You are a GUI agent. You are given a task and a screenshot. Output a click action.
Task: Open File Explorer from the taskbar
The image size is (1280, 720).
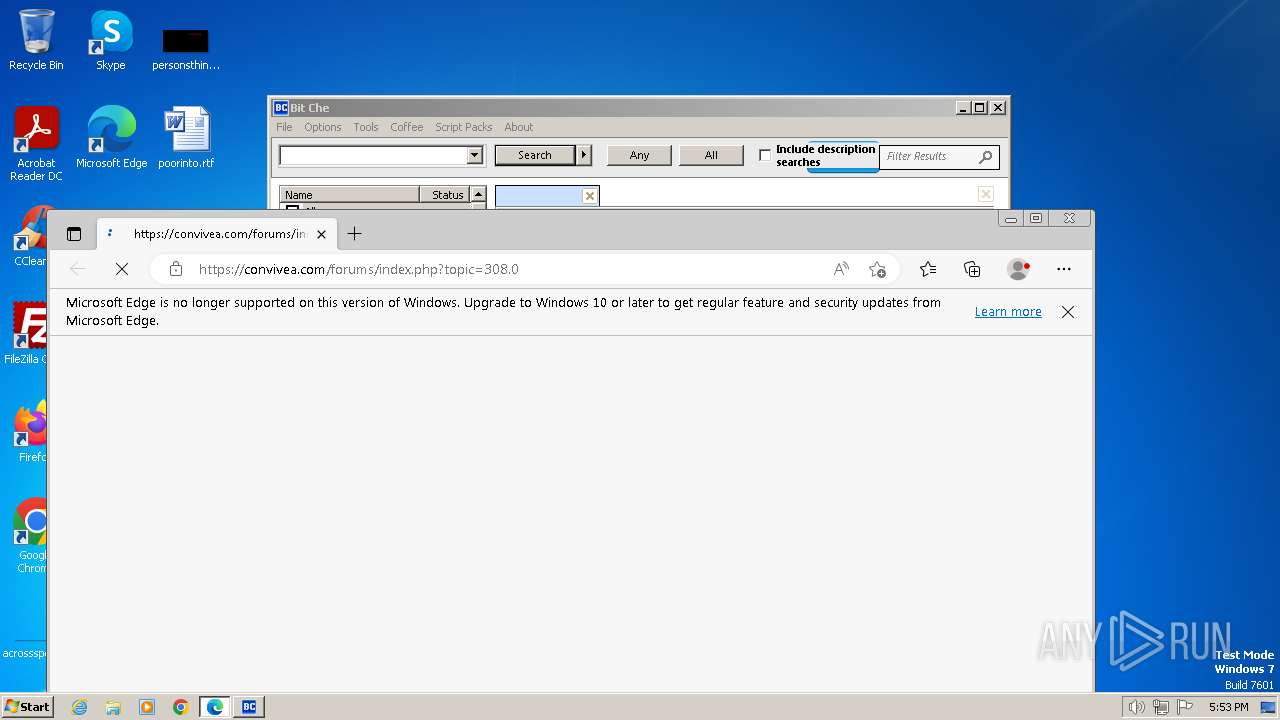point(113,707)
